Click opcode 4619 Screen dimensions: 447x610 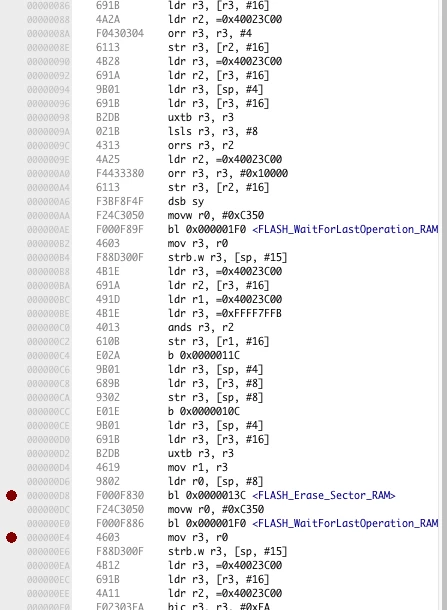point(108,468)
